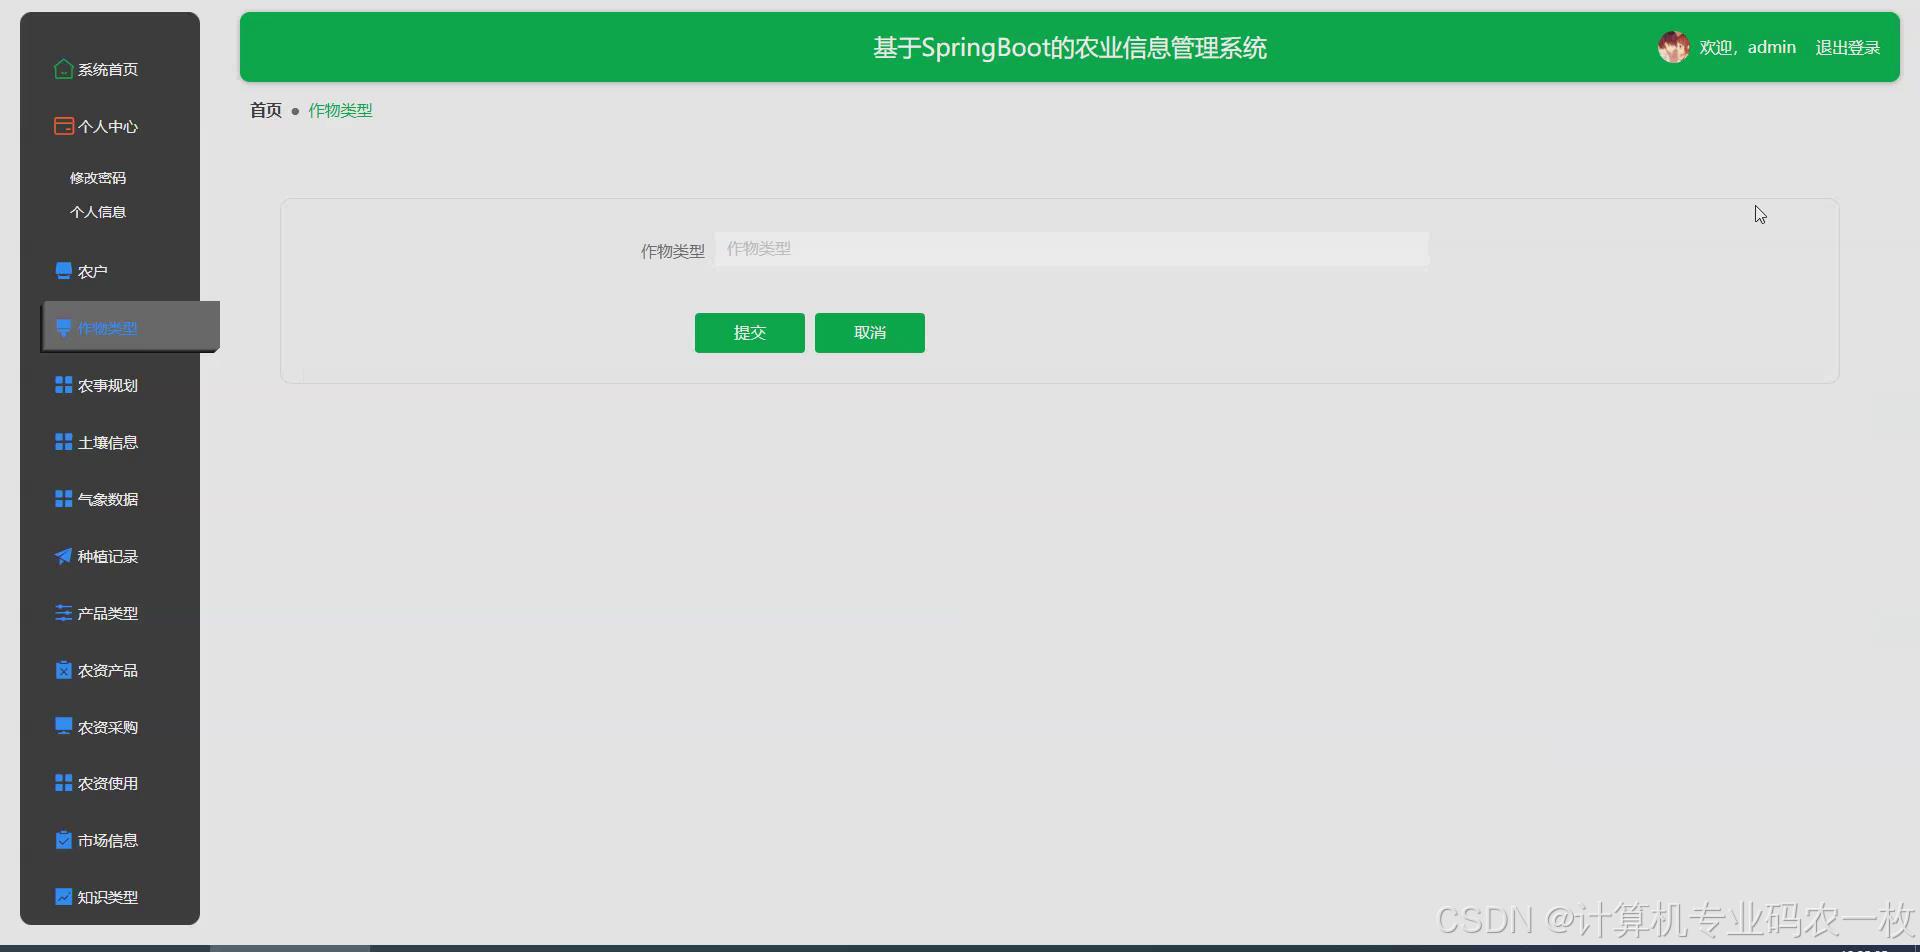
Task: Open 种植记录 via its paper-plane icon
Action: (x=62, y=556)
